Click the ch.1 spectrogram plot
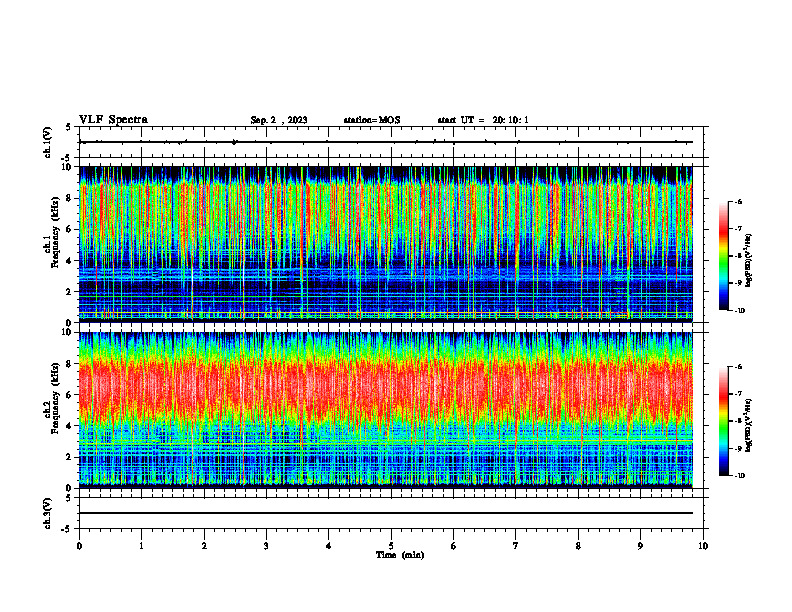The image size is (792, 612). pyautogui.click(x=386, y=244)
